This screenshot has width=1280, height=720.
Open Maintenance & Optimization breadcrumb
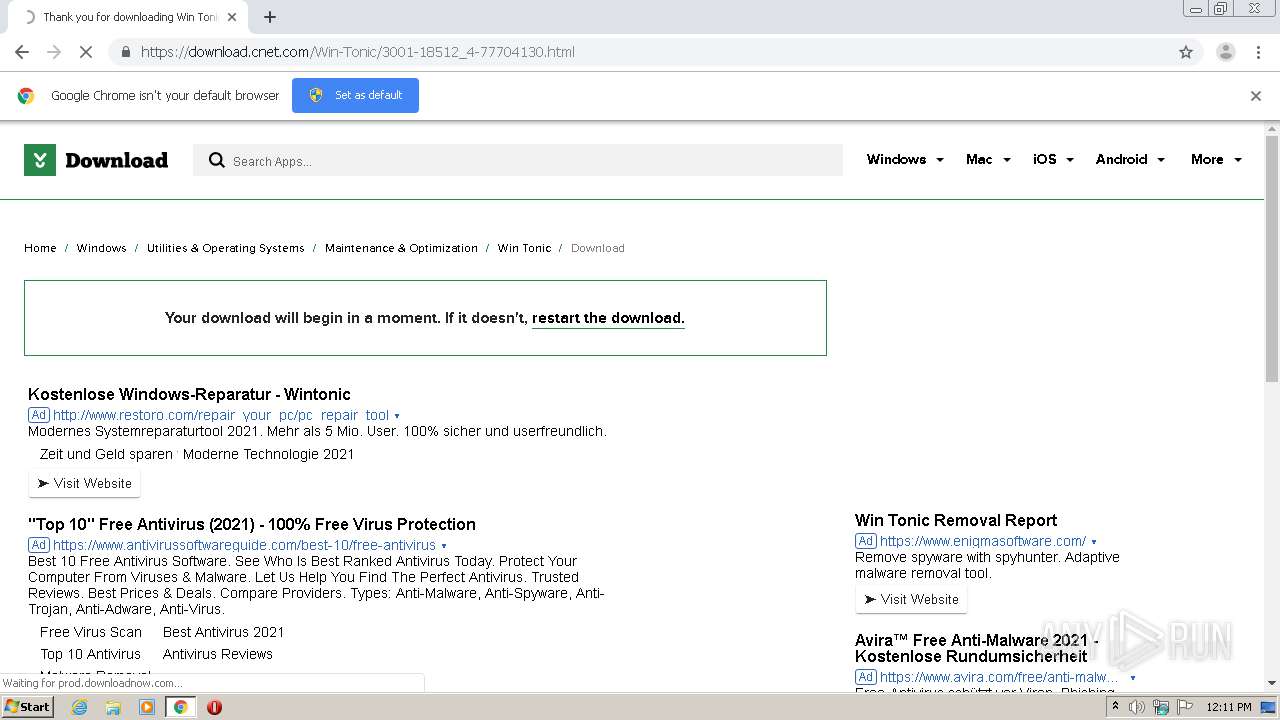(x=401, y=248)
